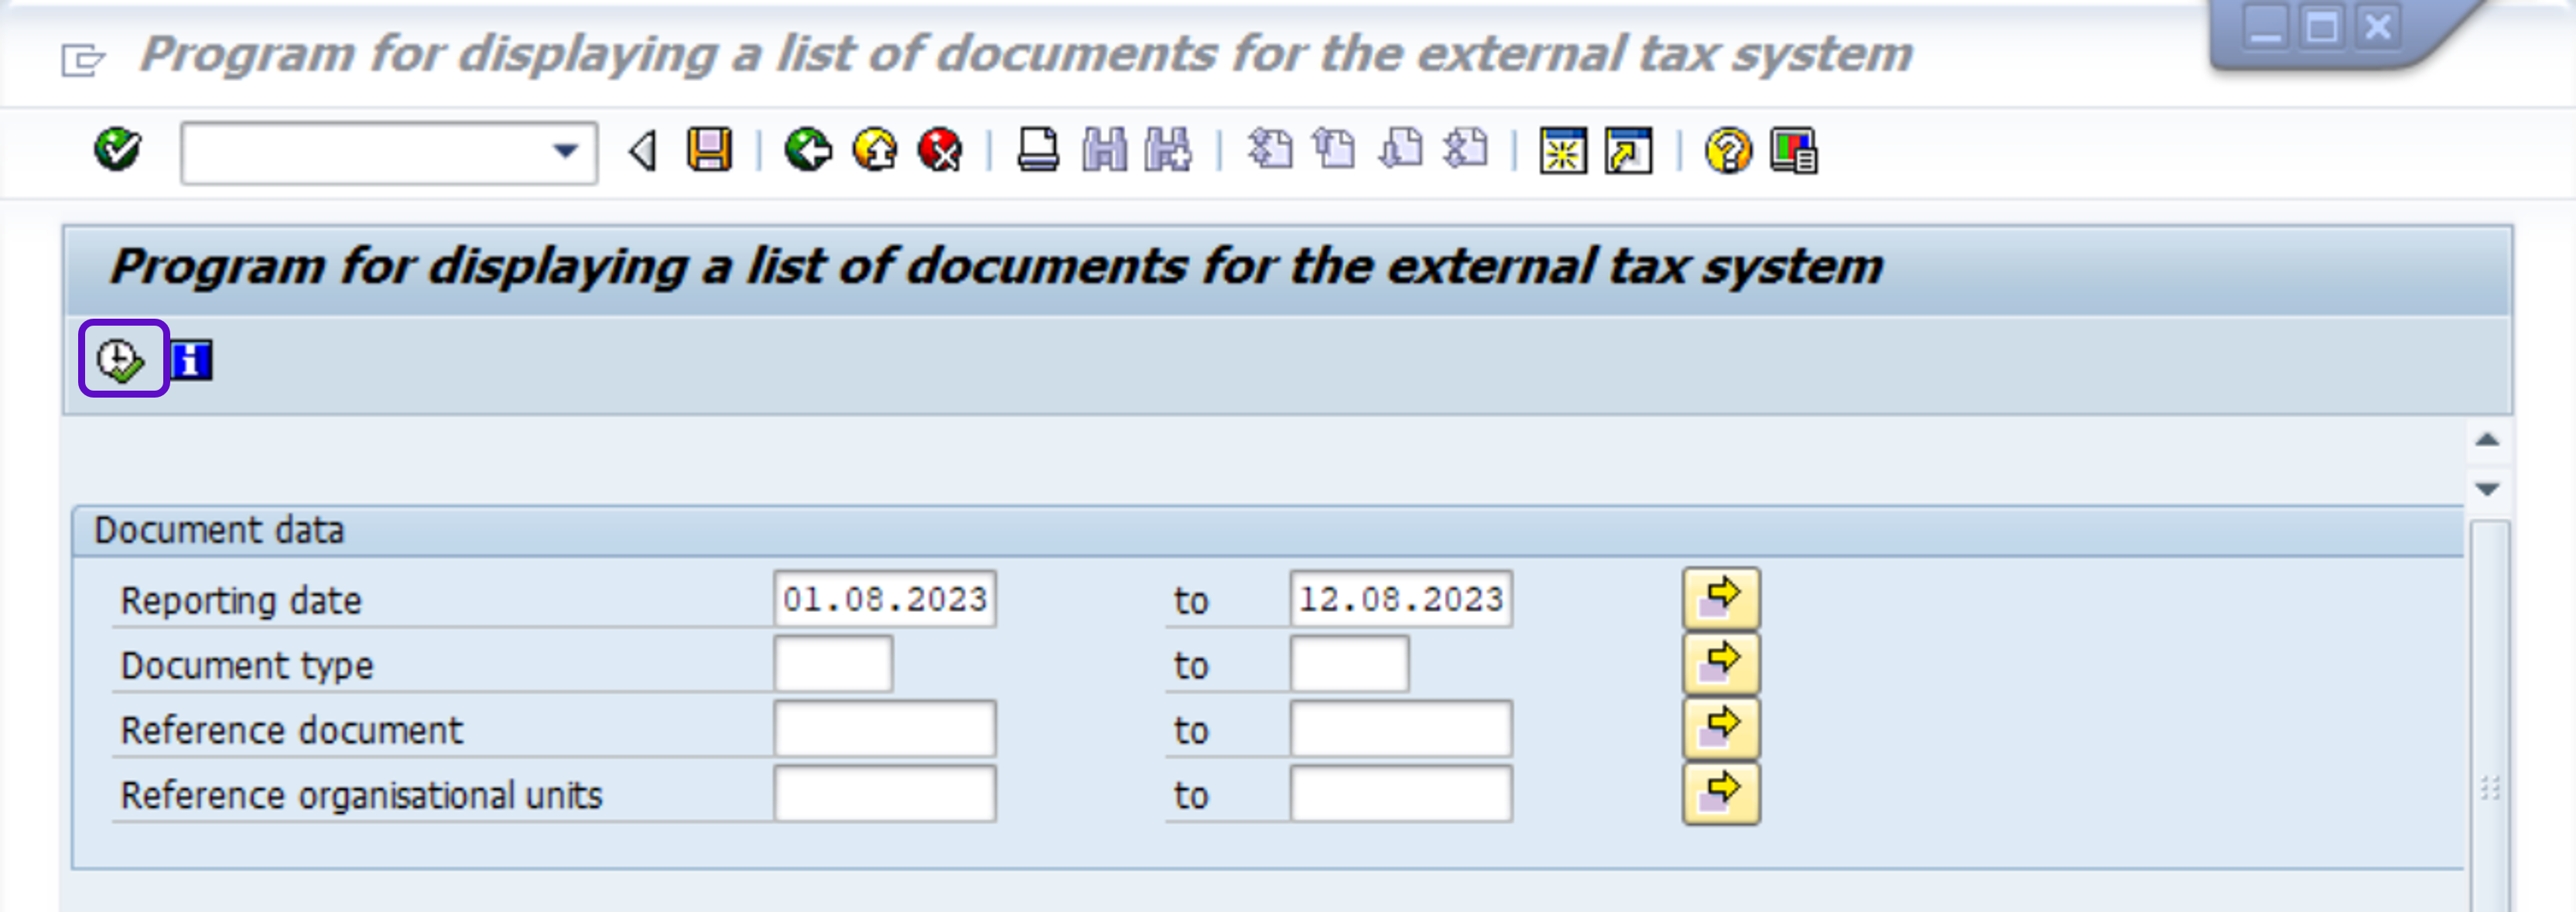Open multiple selection for Reference organisational units
This screenshot has height=912, width=2576.
1721,794
